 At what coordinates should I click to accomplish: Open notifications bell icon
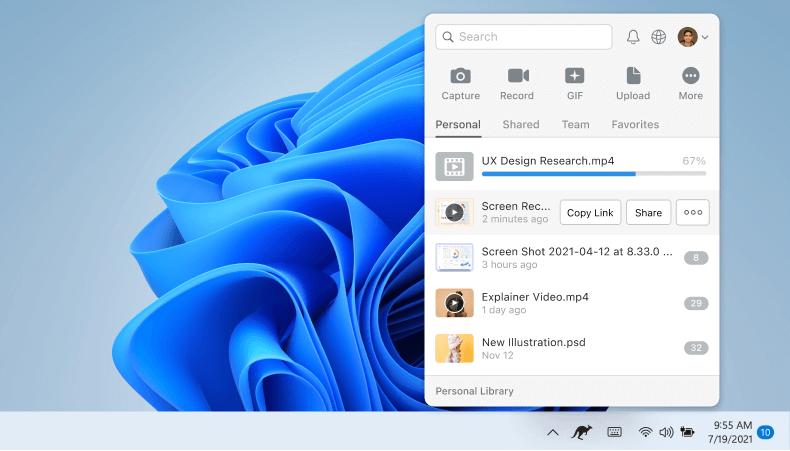[x=633, y=37]
